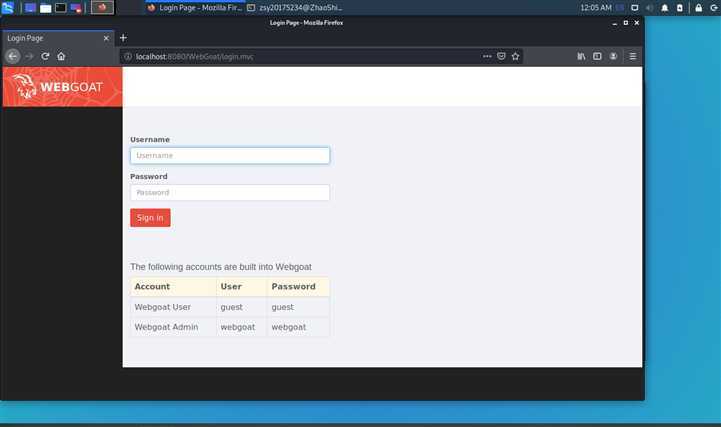The width and height of the screenshot is (721, 427).
Task: Save the page to Pocket
Action: point(501,56)
